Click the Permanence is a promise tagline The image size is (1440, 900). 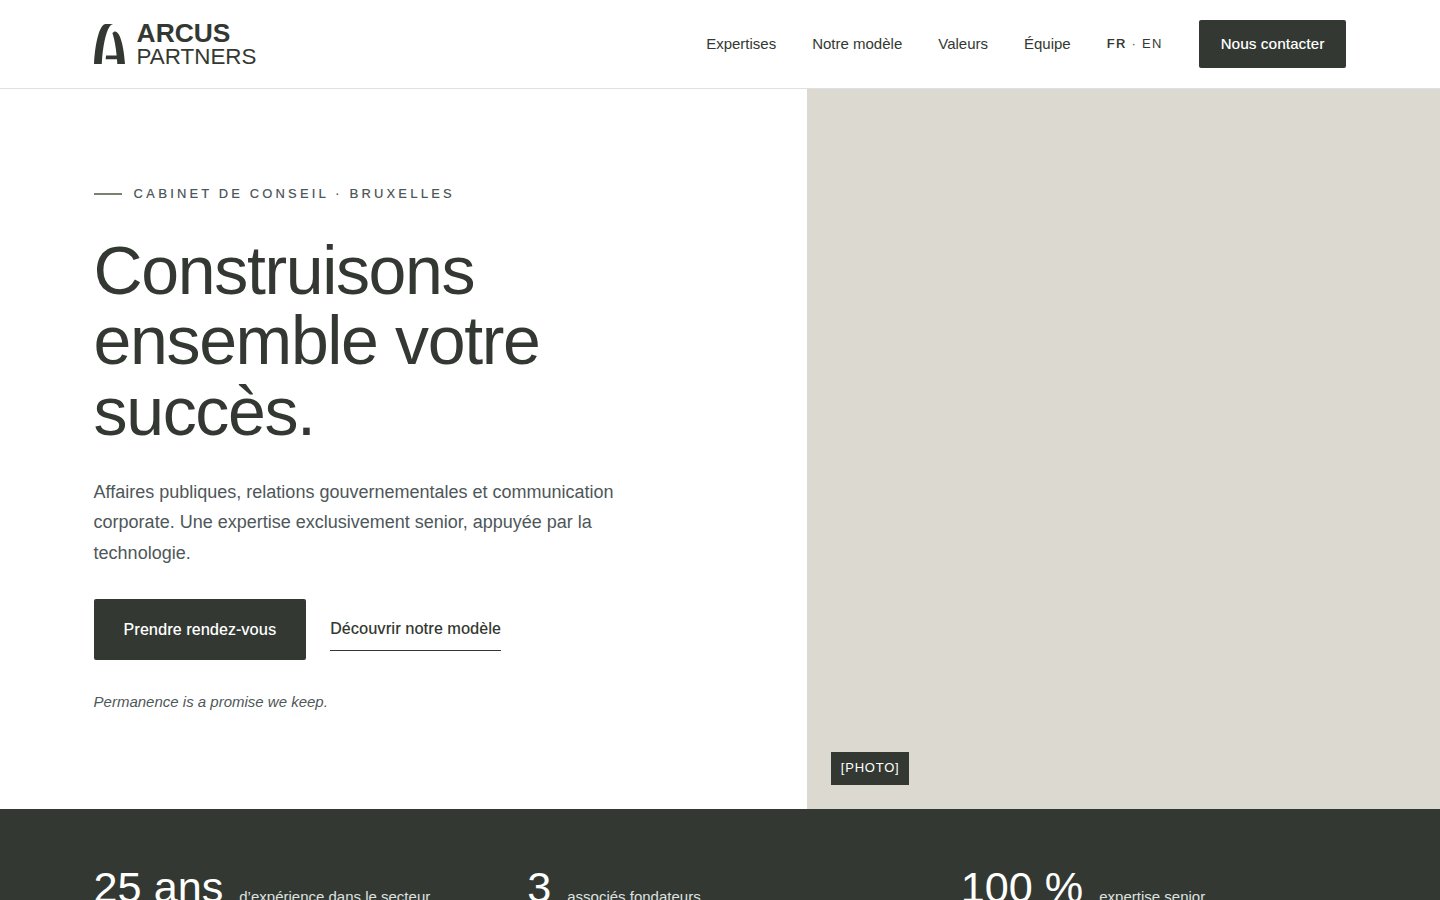[x=211, y=702]
